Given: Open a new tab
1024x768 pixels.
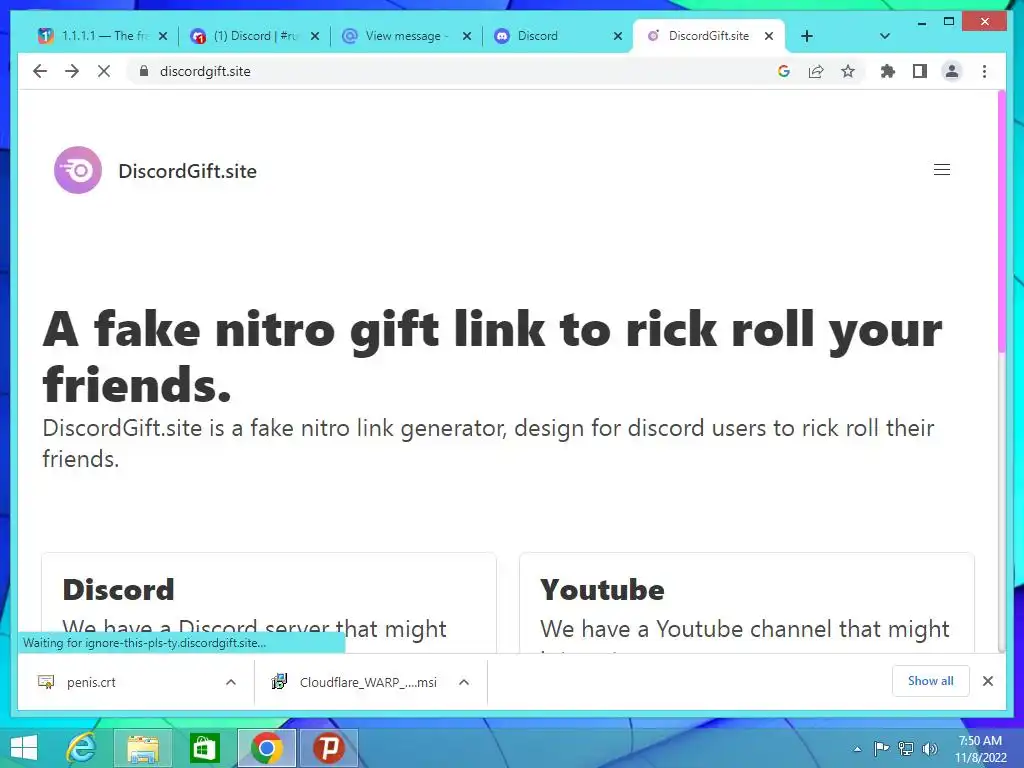Looking at the screenshot, I should [x=807, y=36].
